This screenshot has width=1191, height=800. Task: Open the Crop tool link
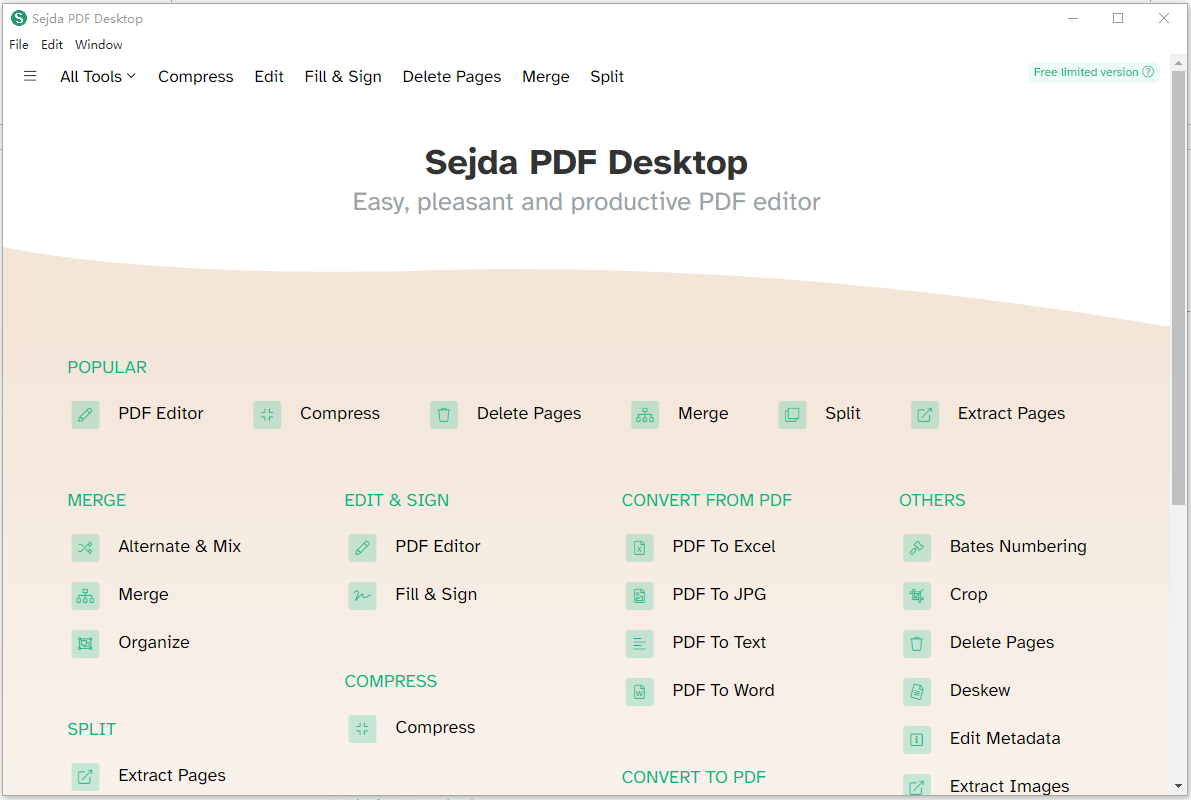tap(968, 594)
